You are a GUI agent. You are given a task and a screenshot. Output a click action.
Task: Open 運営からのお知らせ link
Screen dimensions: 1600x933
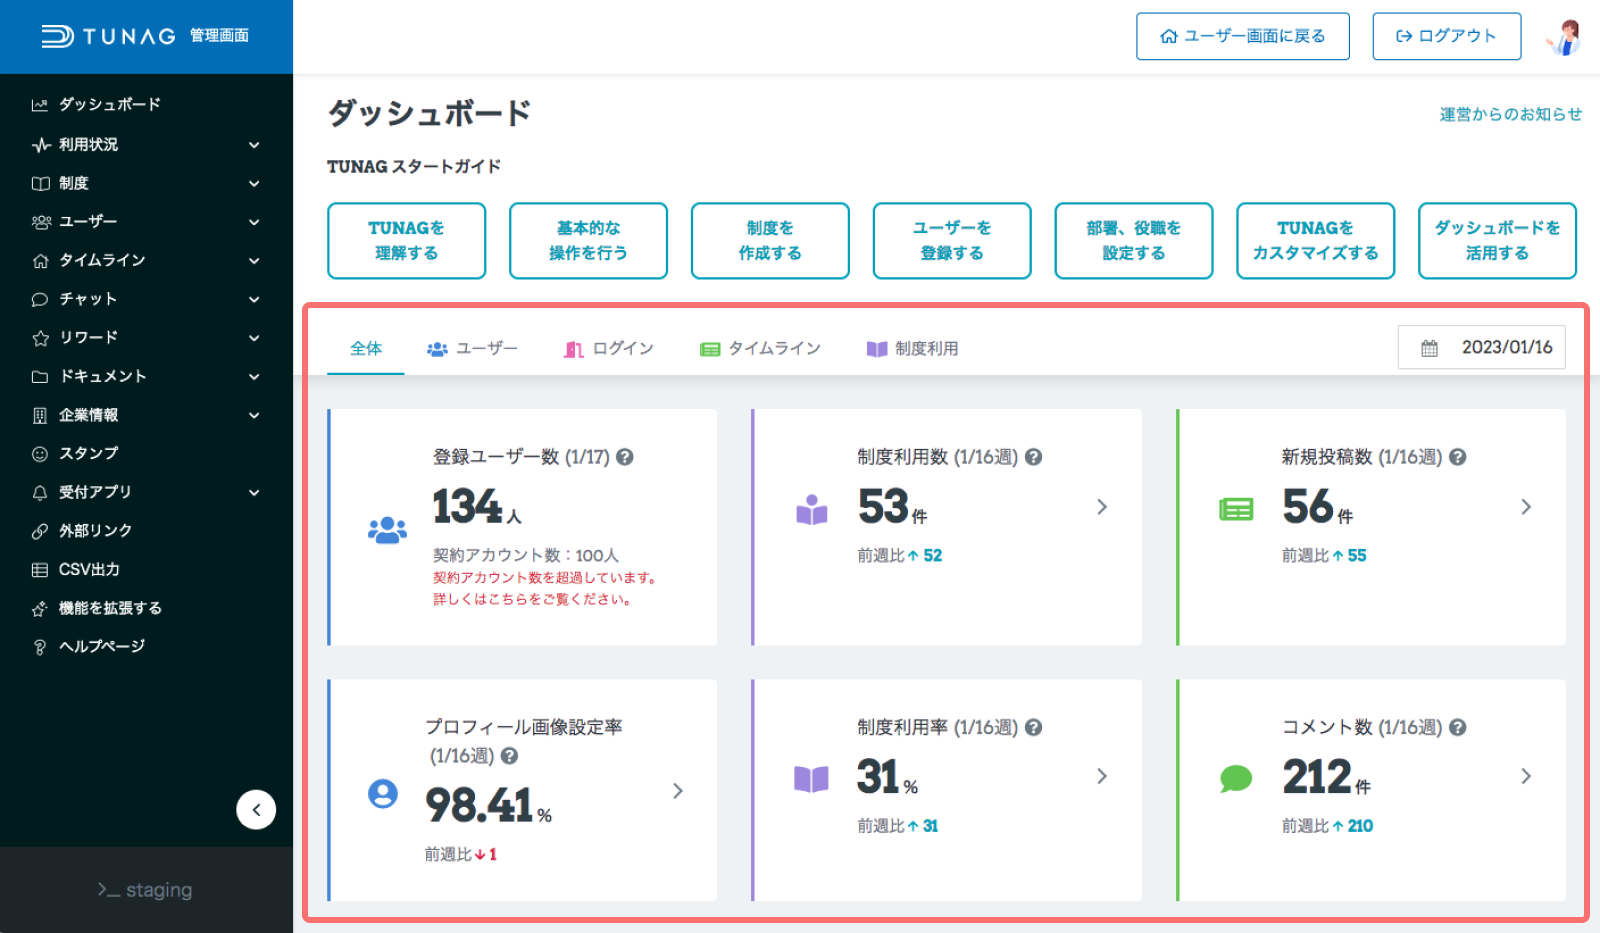tap(1510, 114)
